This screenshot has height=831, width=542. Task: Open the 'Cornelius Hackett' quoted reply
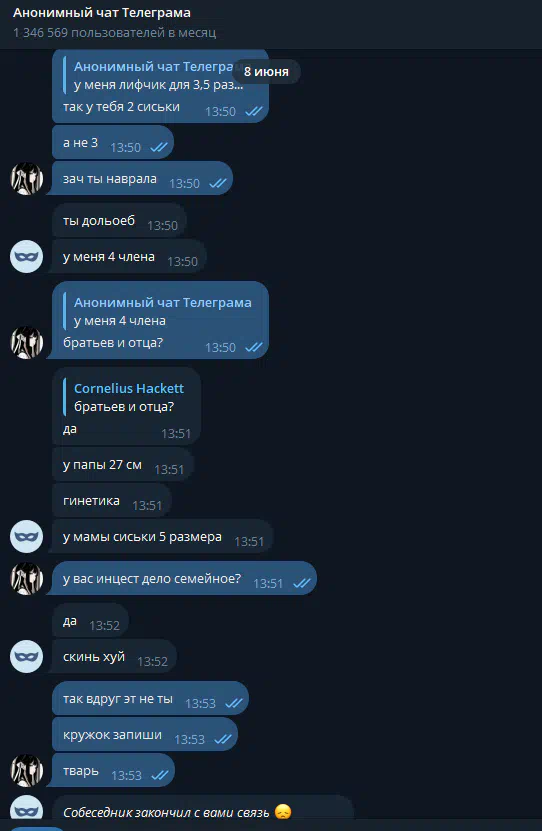(127, 397)
